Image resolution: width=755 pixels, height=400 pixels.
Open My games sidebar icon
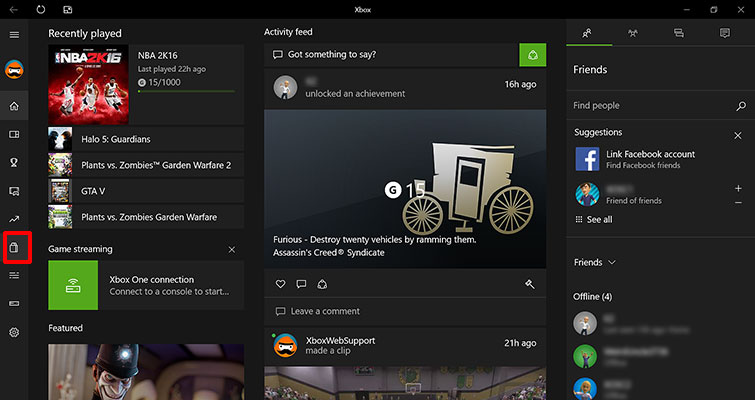tap(14, 135)
